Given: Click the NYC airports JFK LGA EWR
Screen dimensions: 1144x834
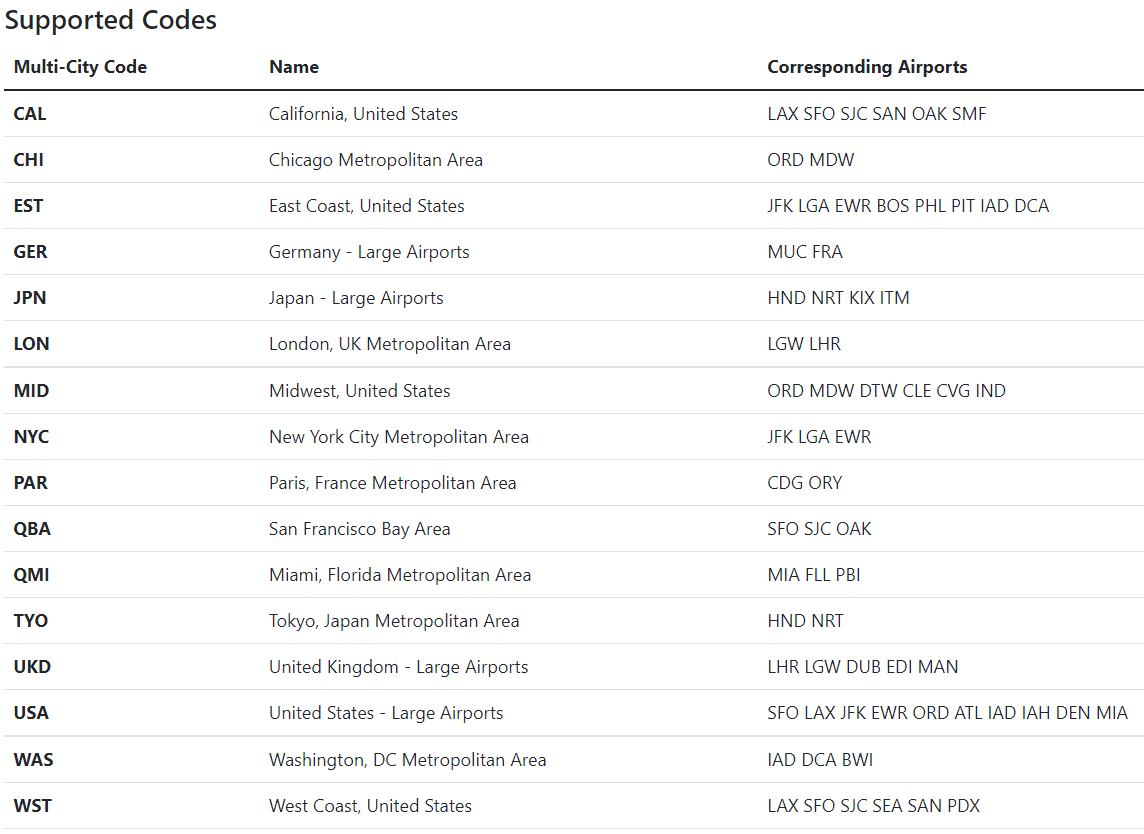Looking at the screenshot, I should pos(819,437).
